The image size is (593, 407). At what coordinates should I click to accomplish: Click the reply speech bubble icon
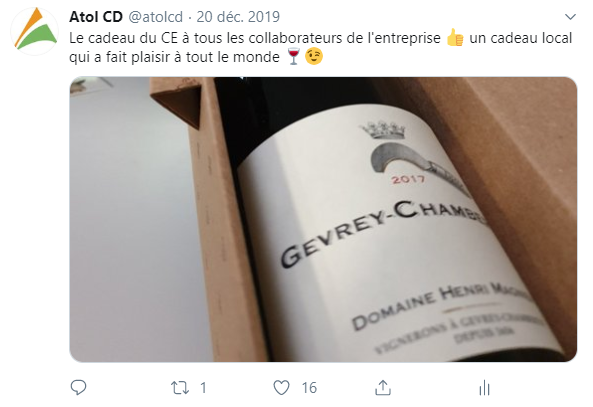pos(78,387)
